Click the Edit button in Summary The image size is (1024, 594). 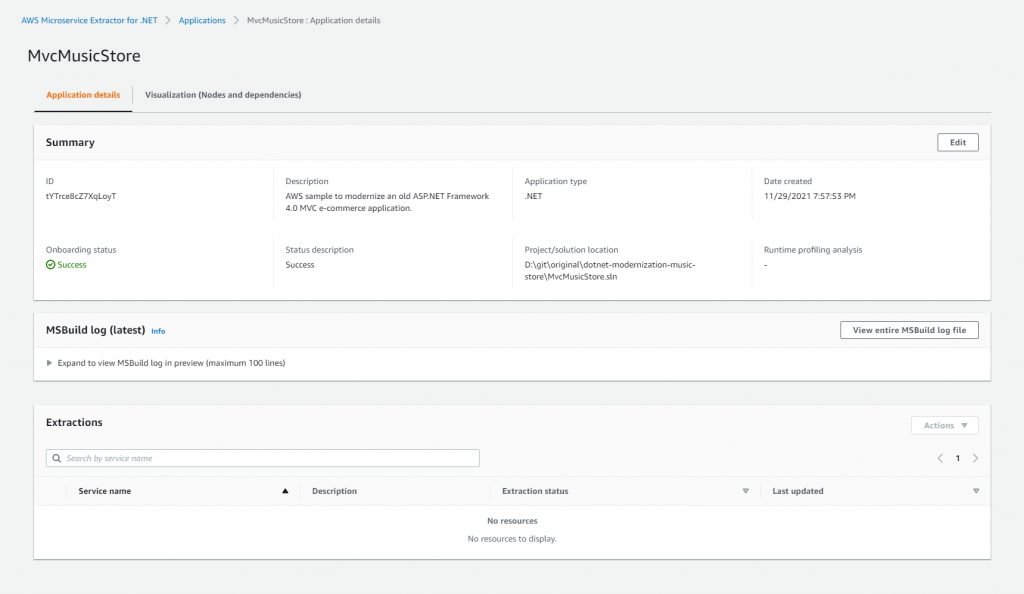click(x=957, y=142)
